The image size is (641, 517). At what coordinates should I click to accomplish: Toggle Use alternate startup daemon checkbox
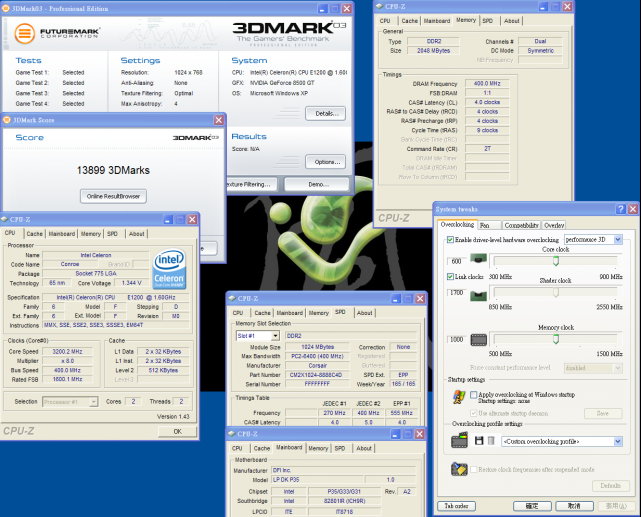click(473, 413)
